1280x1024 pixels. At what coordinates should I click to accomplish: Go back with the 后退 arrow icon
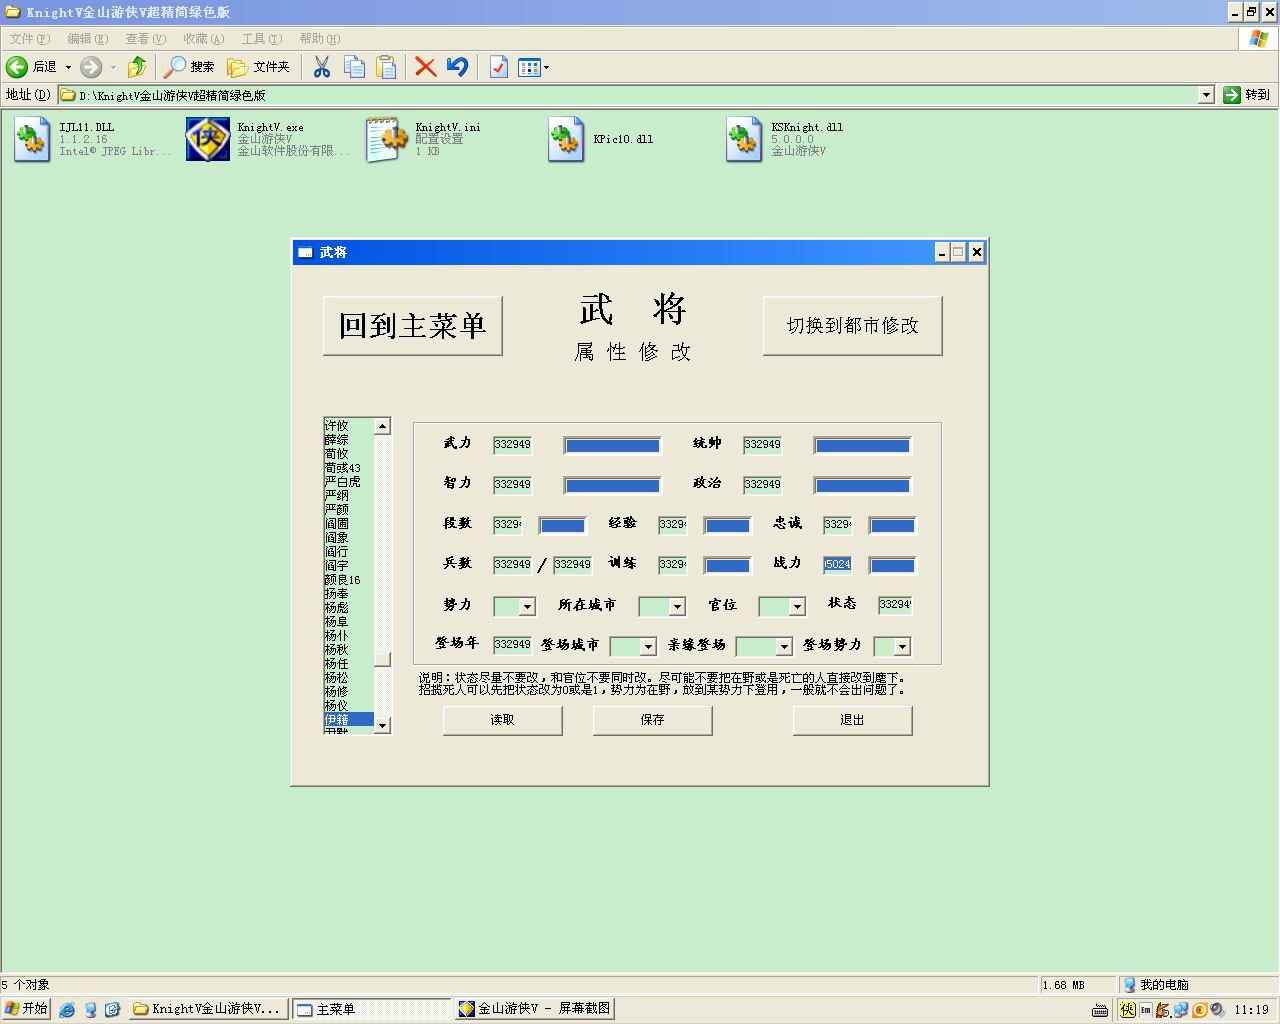pos(17,67)
